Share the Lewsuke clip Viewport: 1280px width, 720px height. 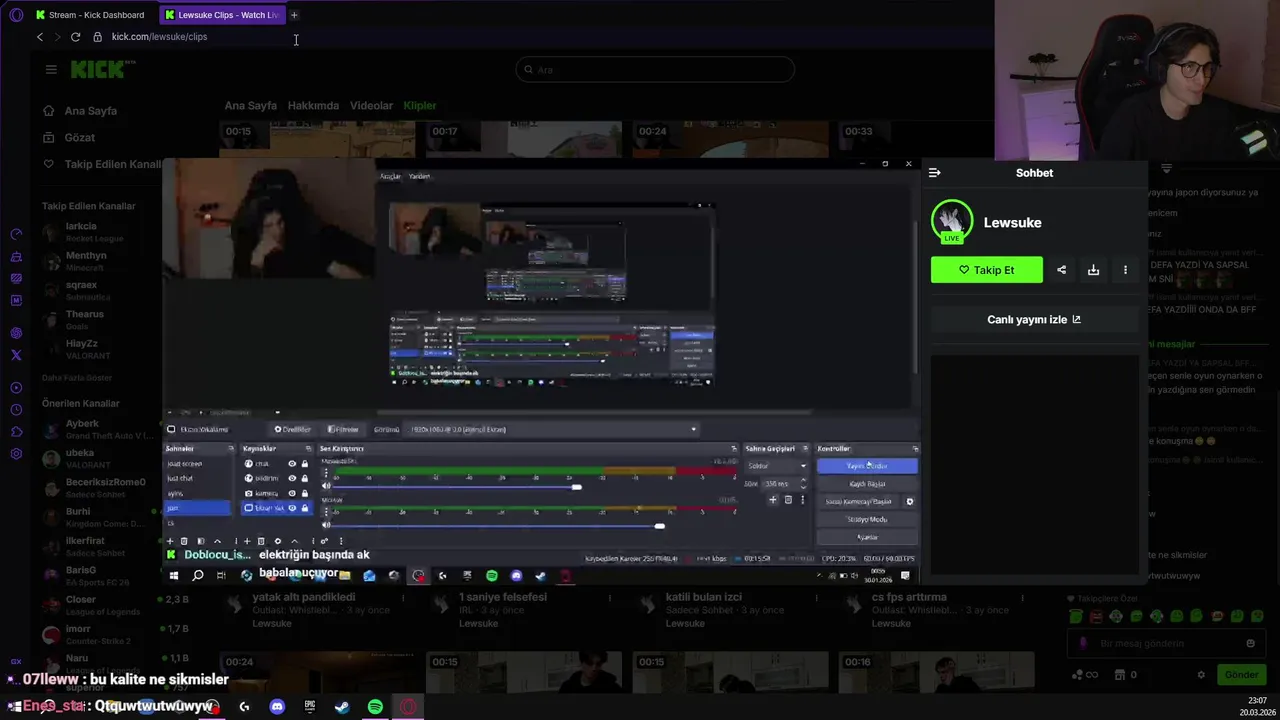click(x=1061, y=270)
